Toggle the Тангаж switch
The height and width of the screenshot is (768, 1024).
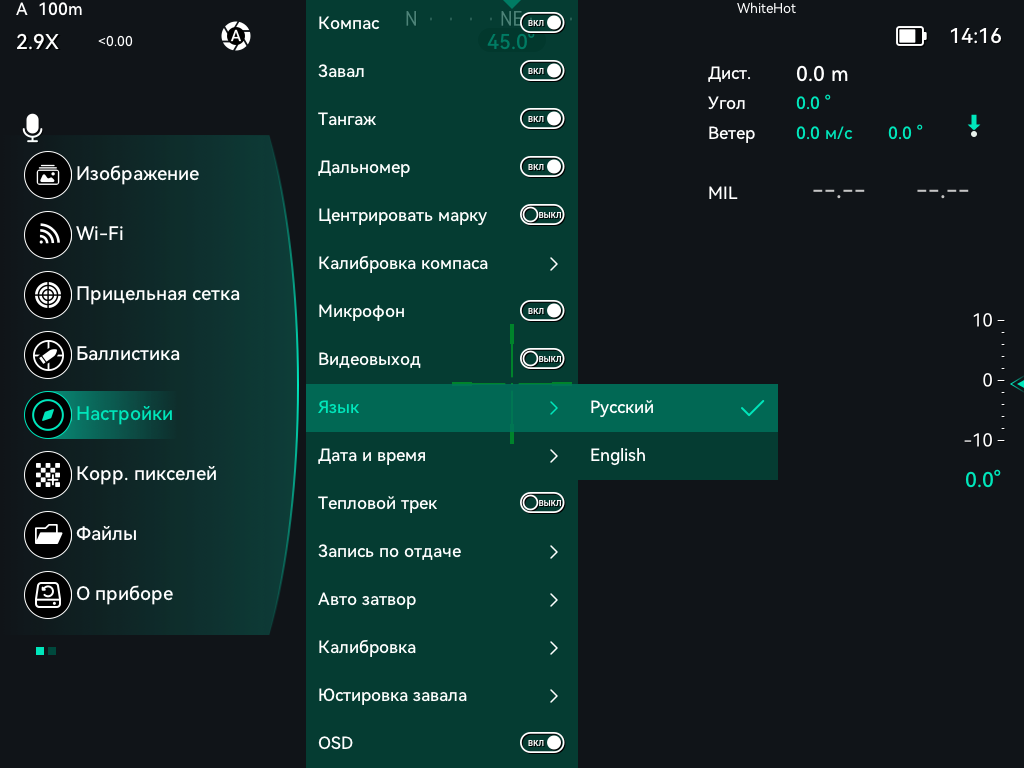(x=542, y=119)
